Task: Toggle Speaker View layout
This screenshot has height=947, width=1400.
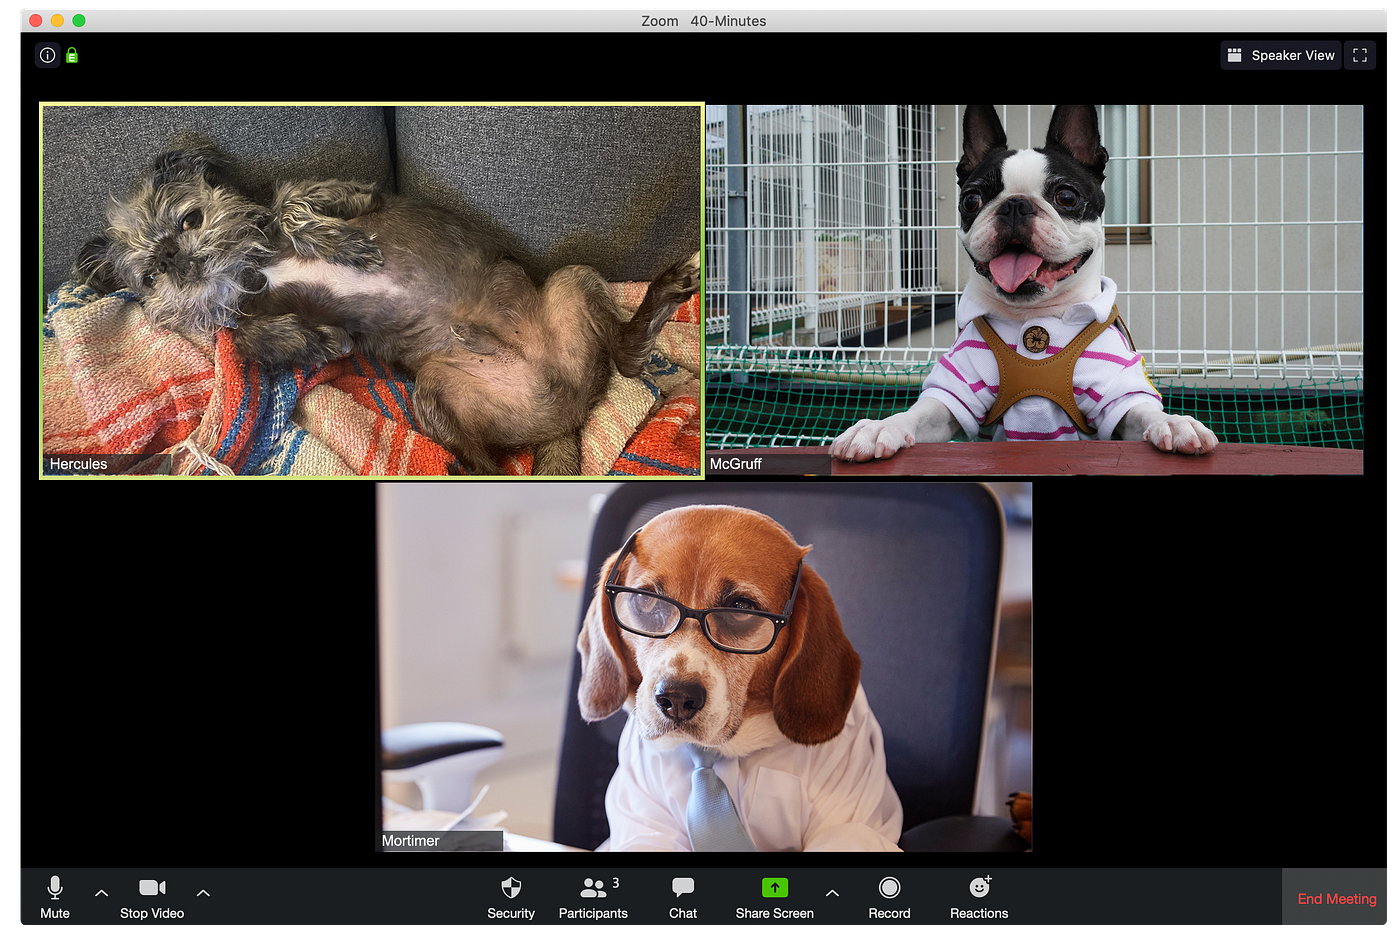Action: click(x=1280, y=55)
